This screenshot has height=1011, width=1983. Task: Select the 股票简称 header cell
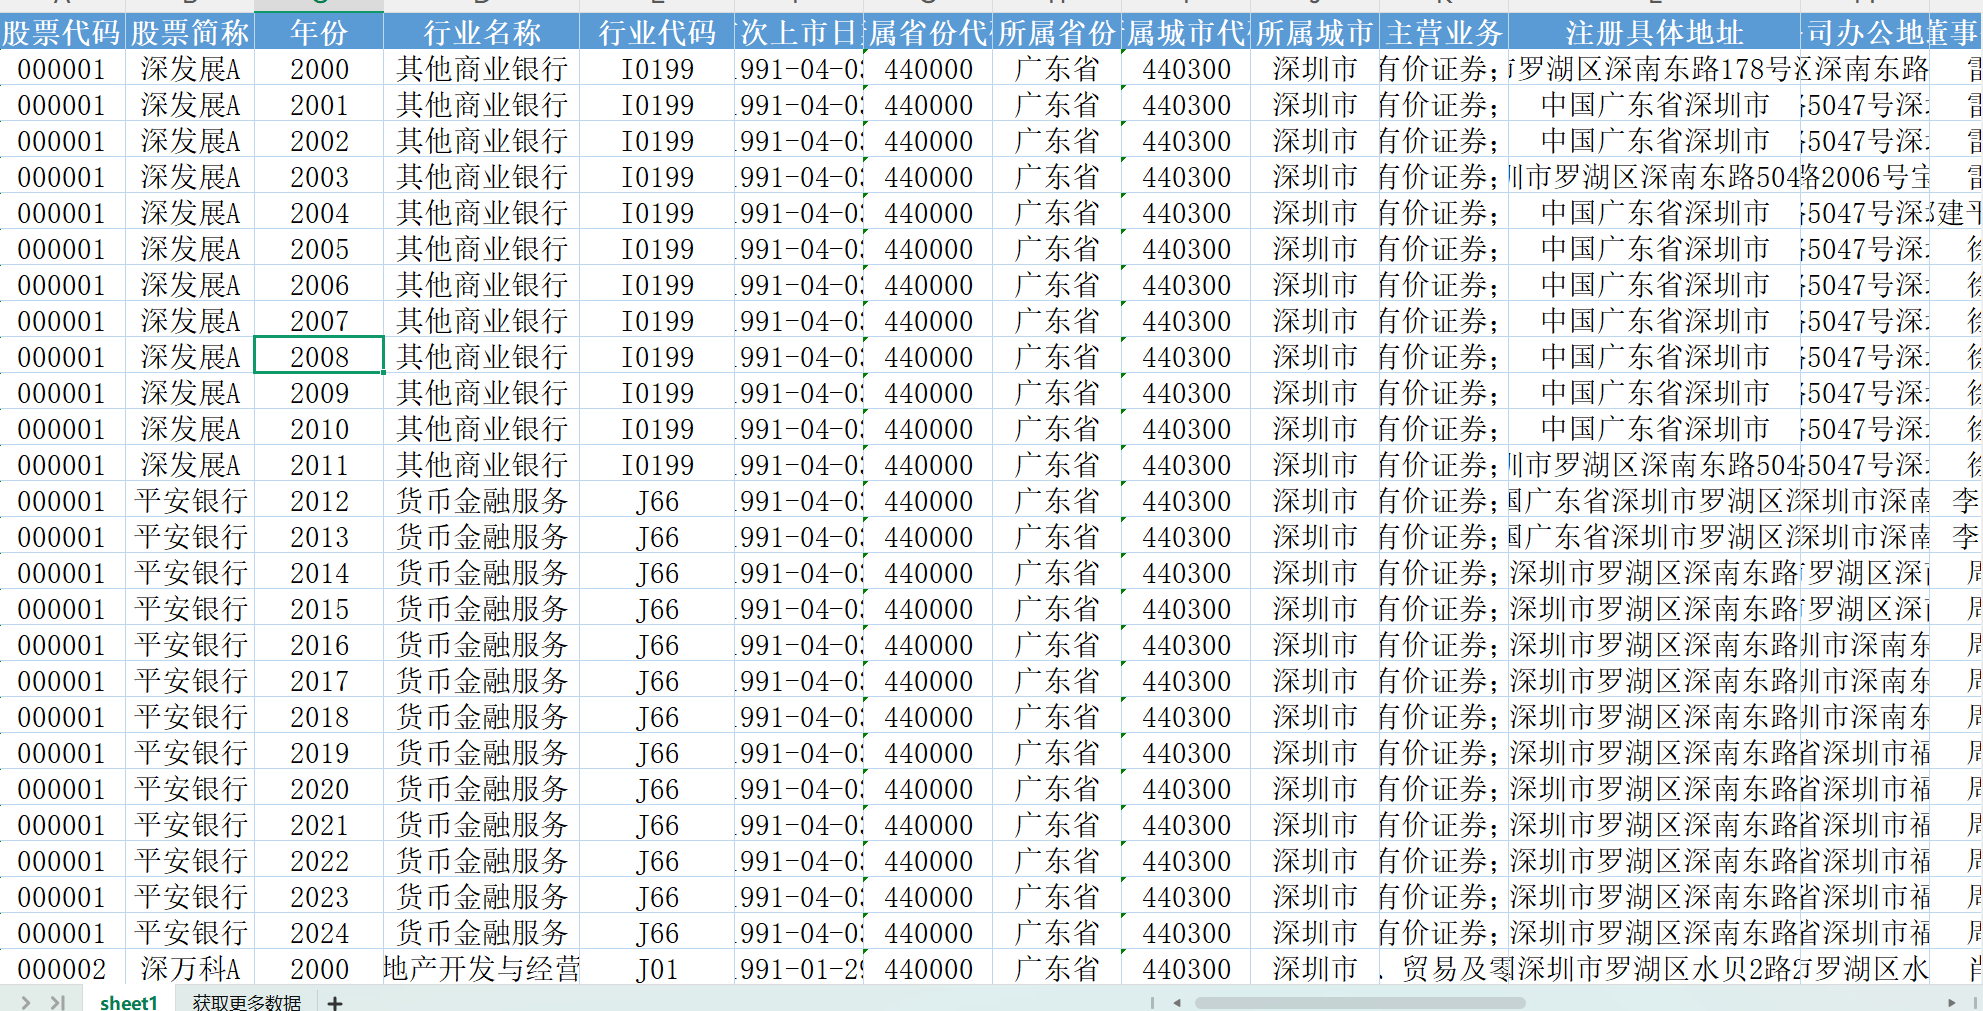pyautogui.click(x=190, y=33)
